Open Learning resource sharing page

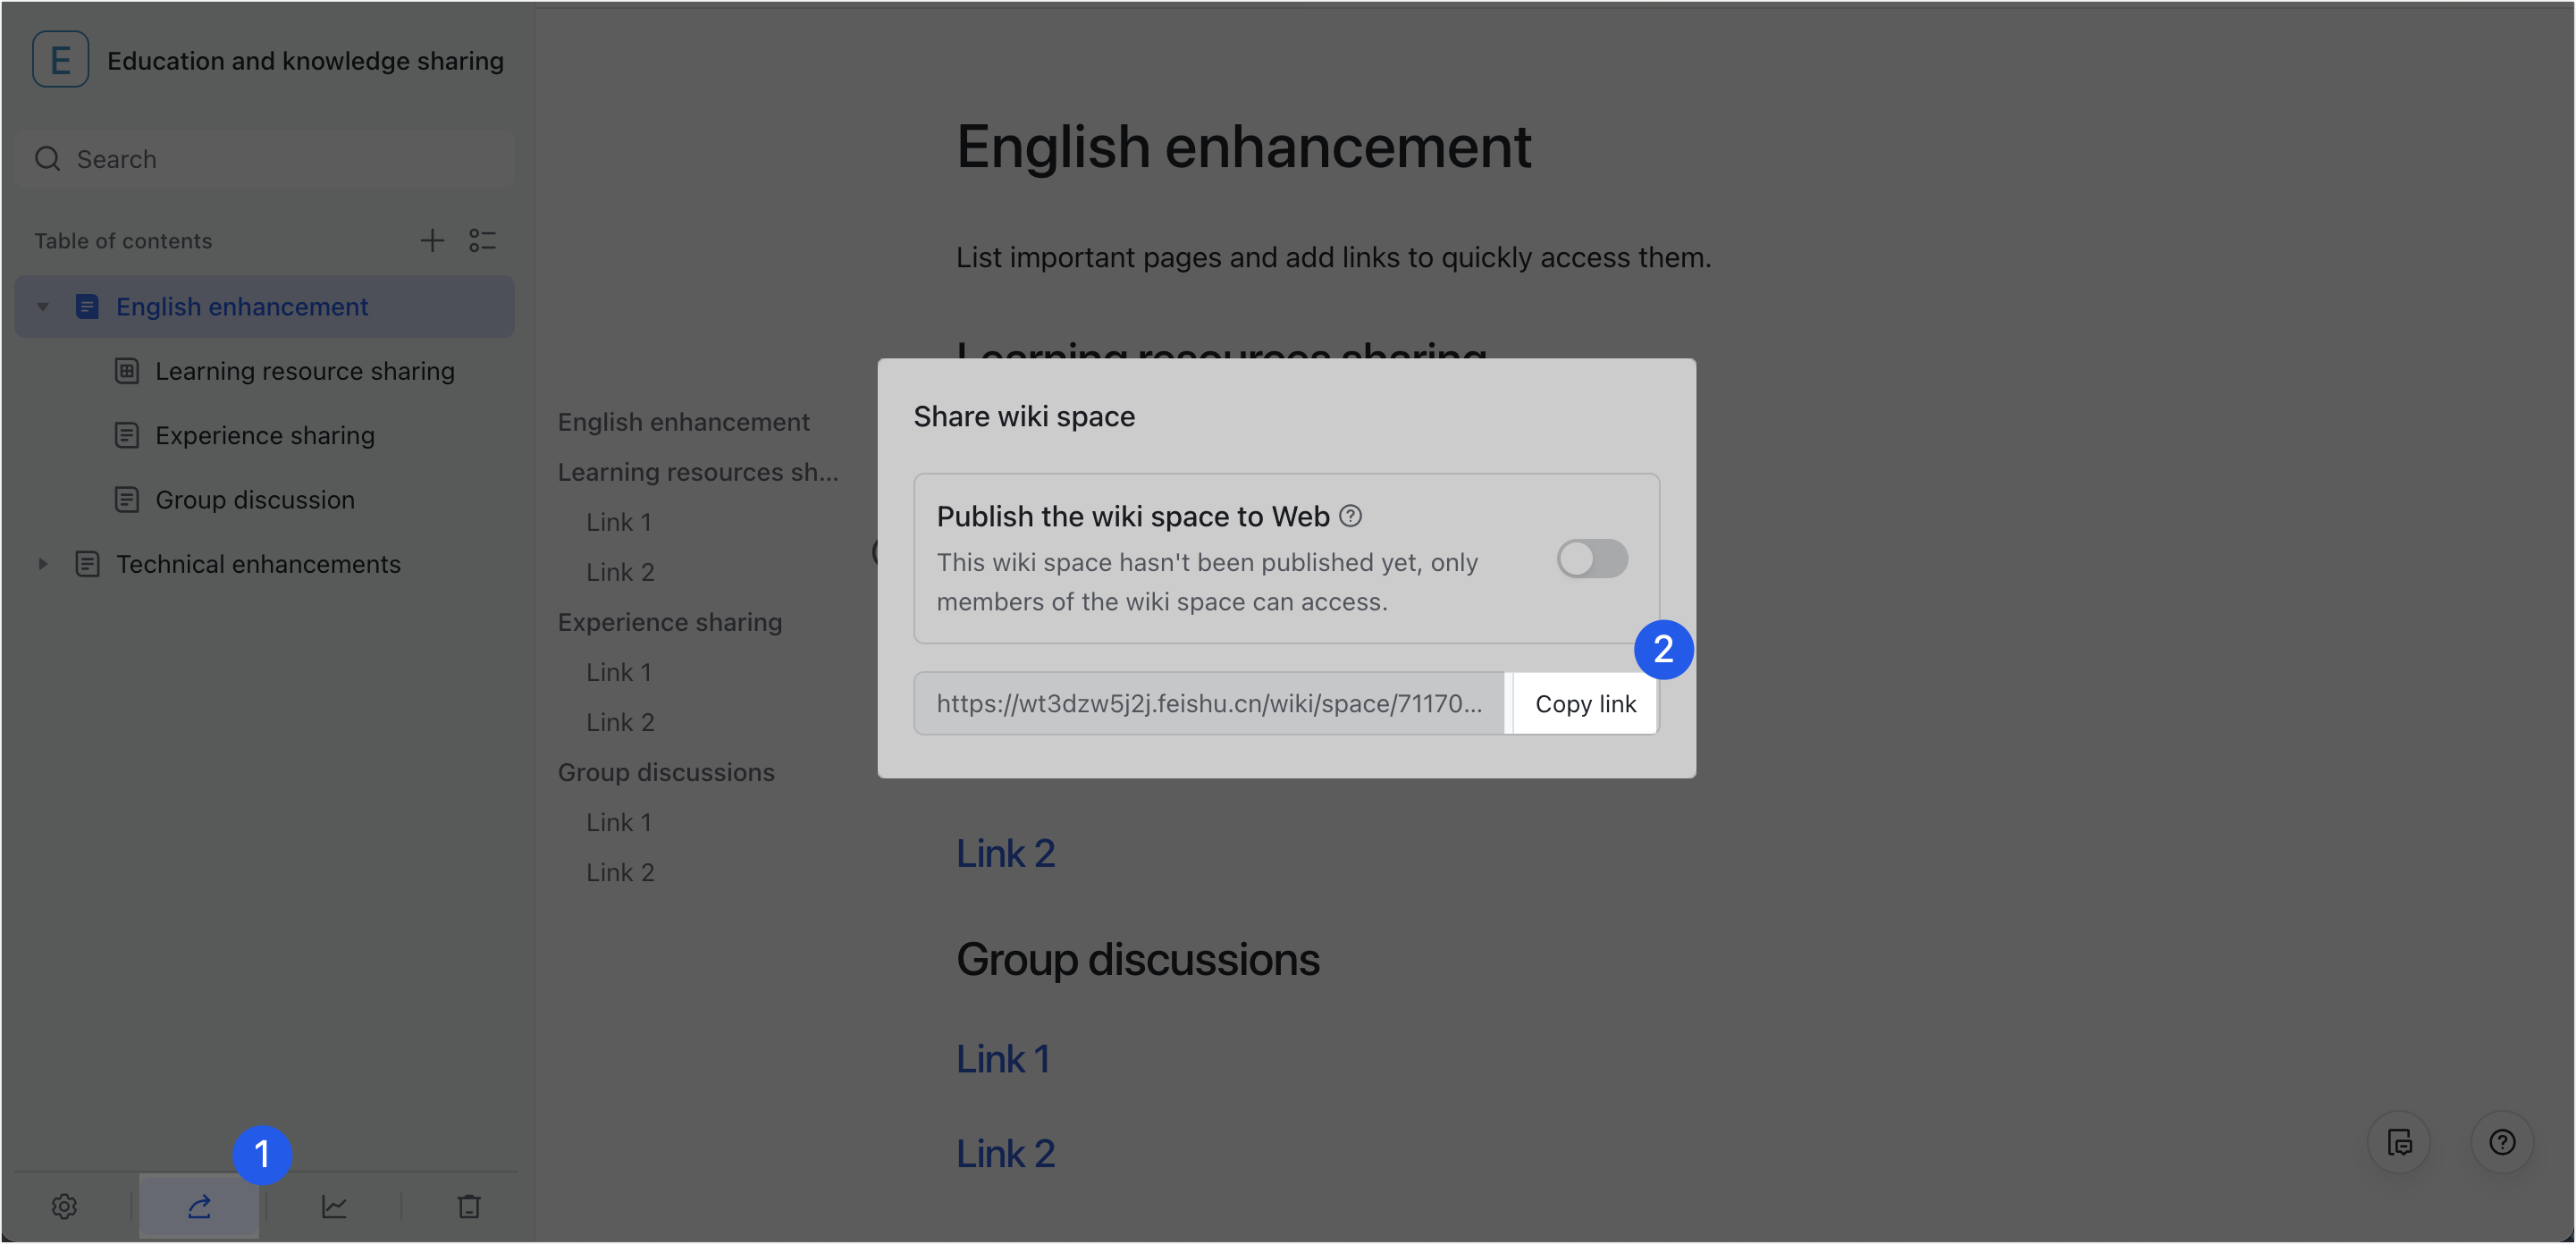click(305, 371)
